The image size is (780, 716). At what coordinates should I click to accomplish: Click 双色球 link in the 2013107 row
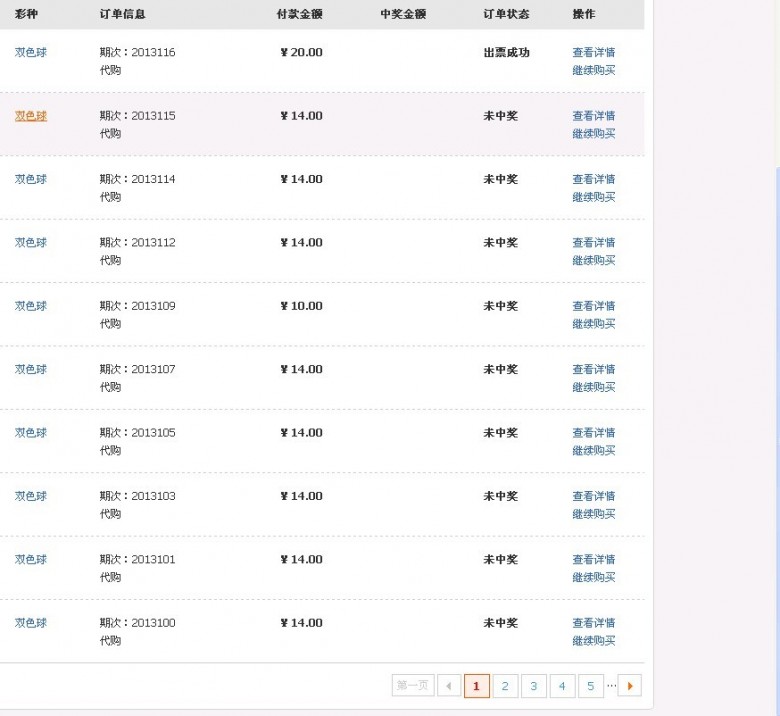pyautogui.click(x=31, y=369)
